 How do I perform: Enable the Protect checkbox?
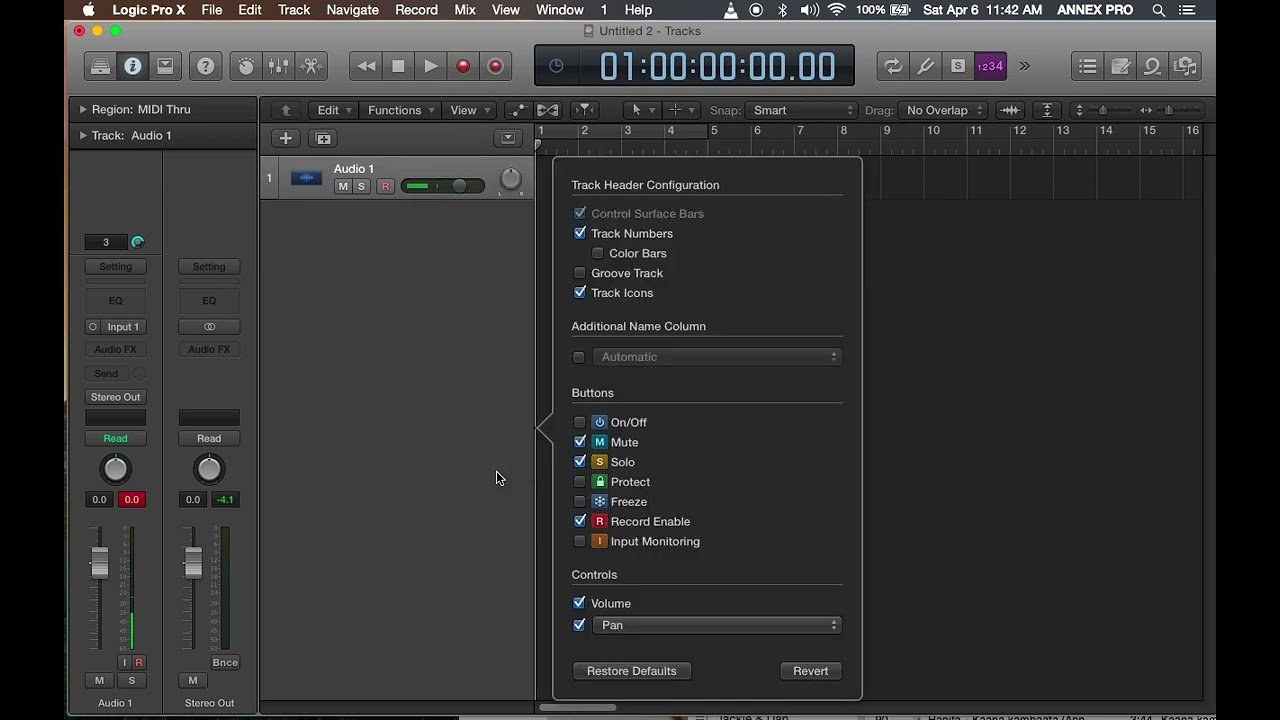(580, 482)
